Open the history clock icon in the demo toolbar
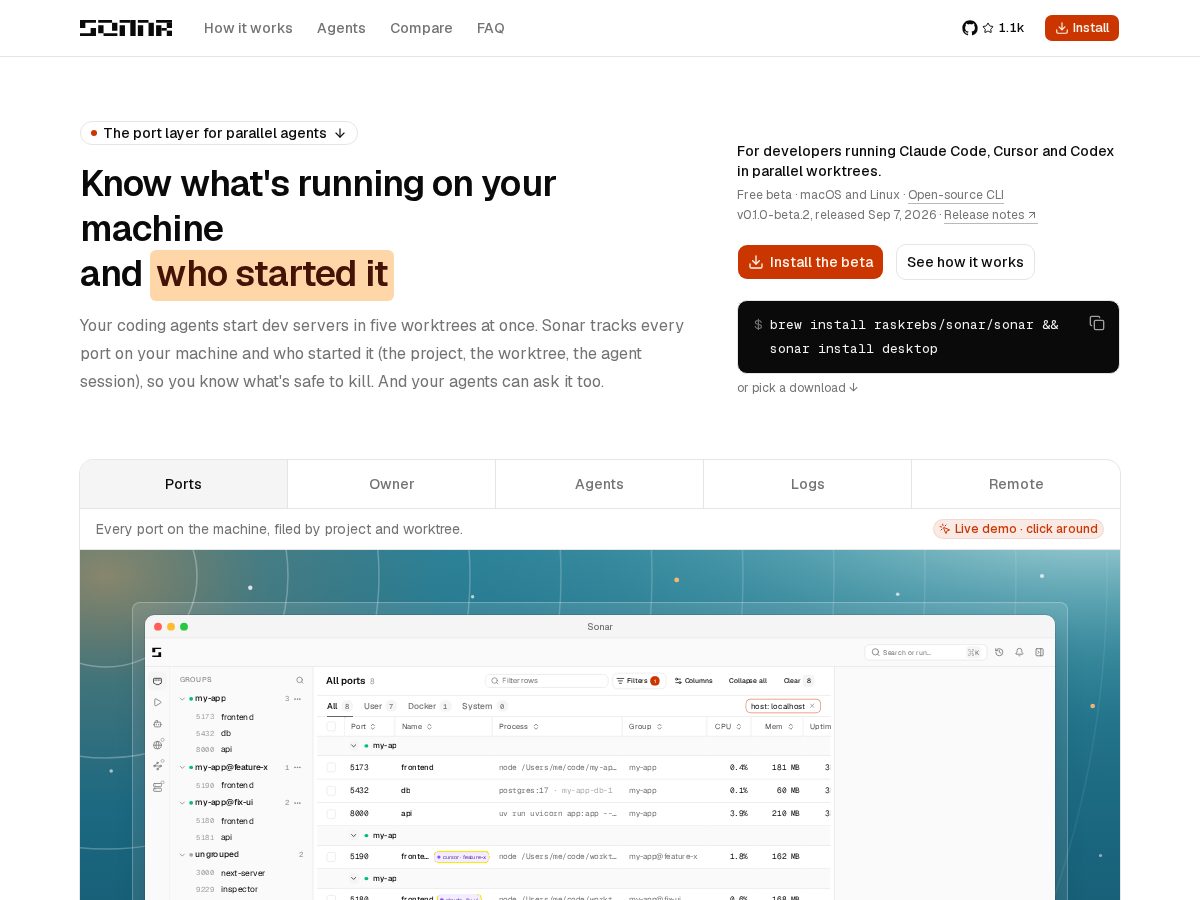Viewport: 1200px width, 900px height. pos(999,652)
